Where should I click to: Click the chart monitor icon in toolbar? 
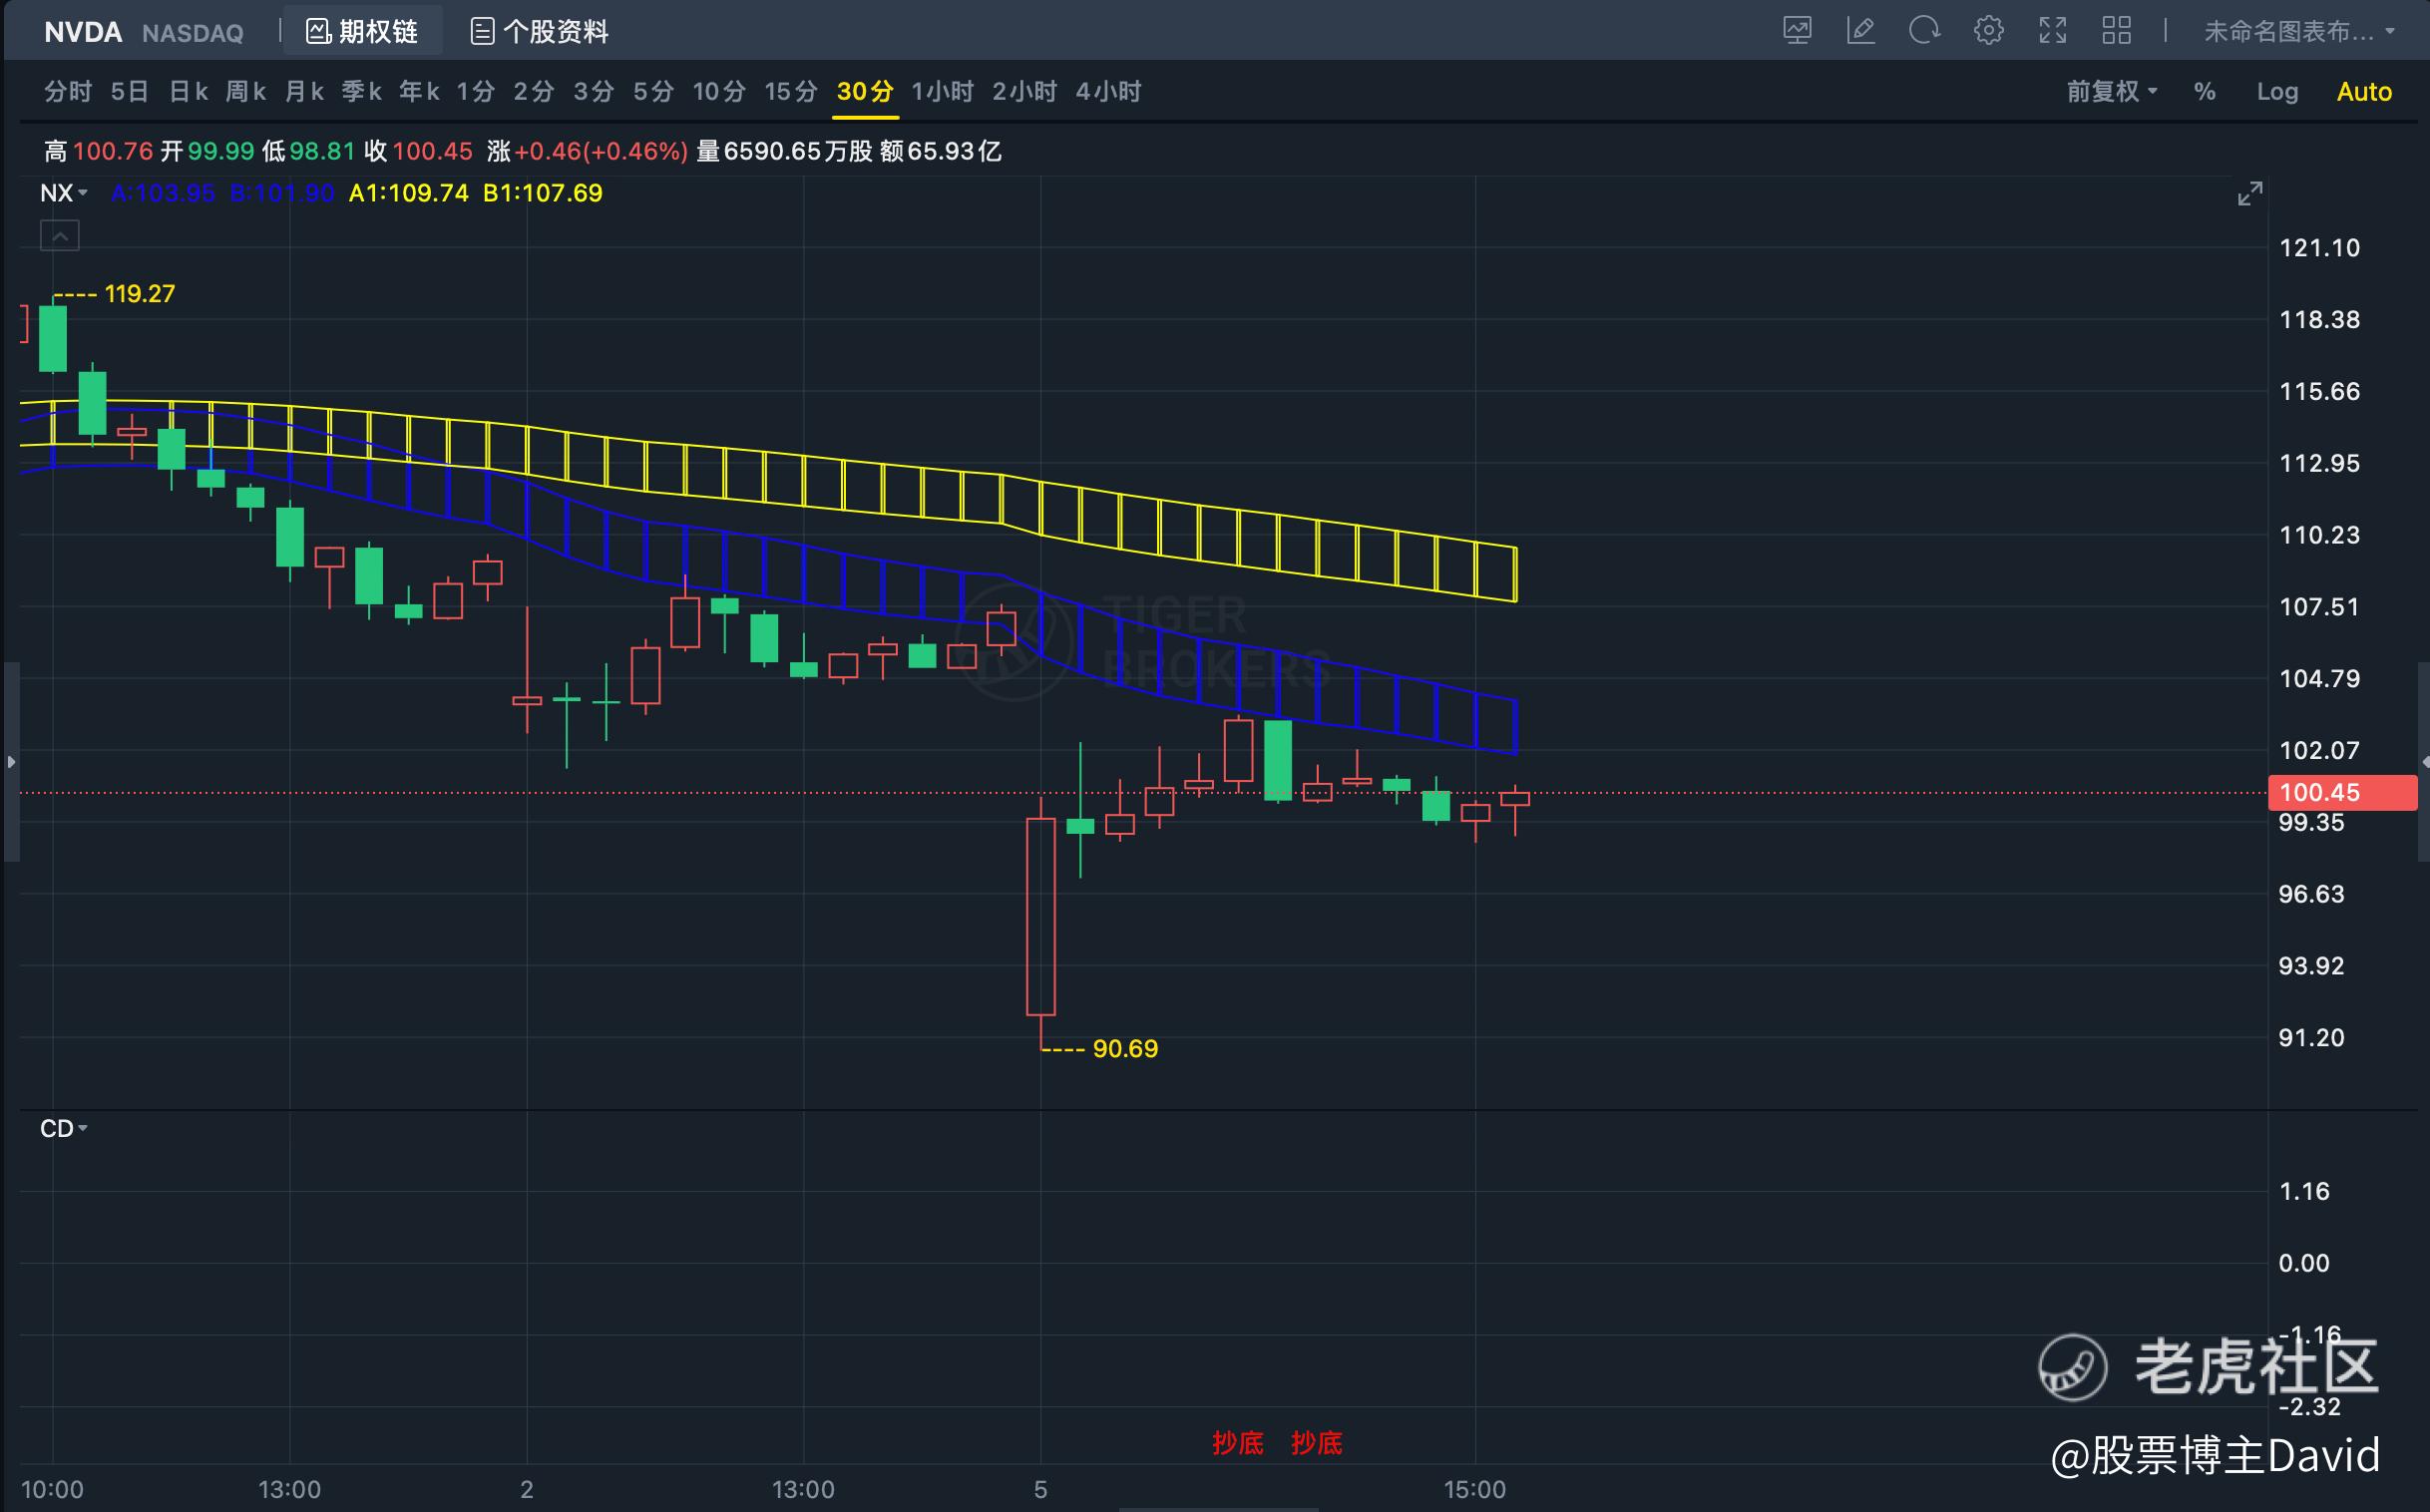tap(1797, 31)
